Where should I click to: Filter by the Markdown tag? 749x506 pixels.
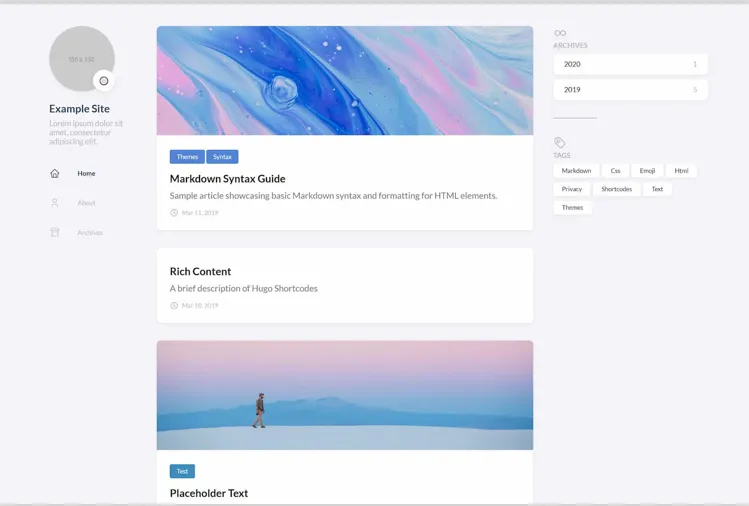[x=576, y=171]
